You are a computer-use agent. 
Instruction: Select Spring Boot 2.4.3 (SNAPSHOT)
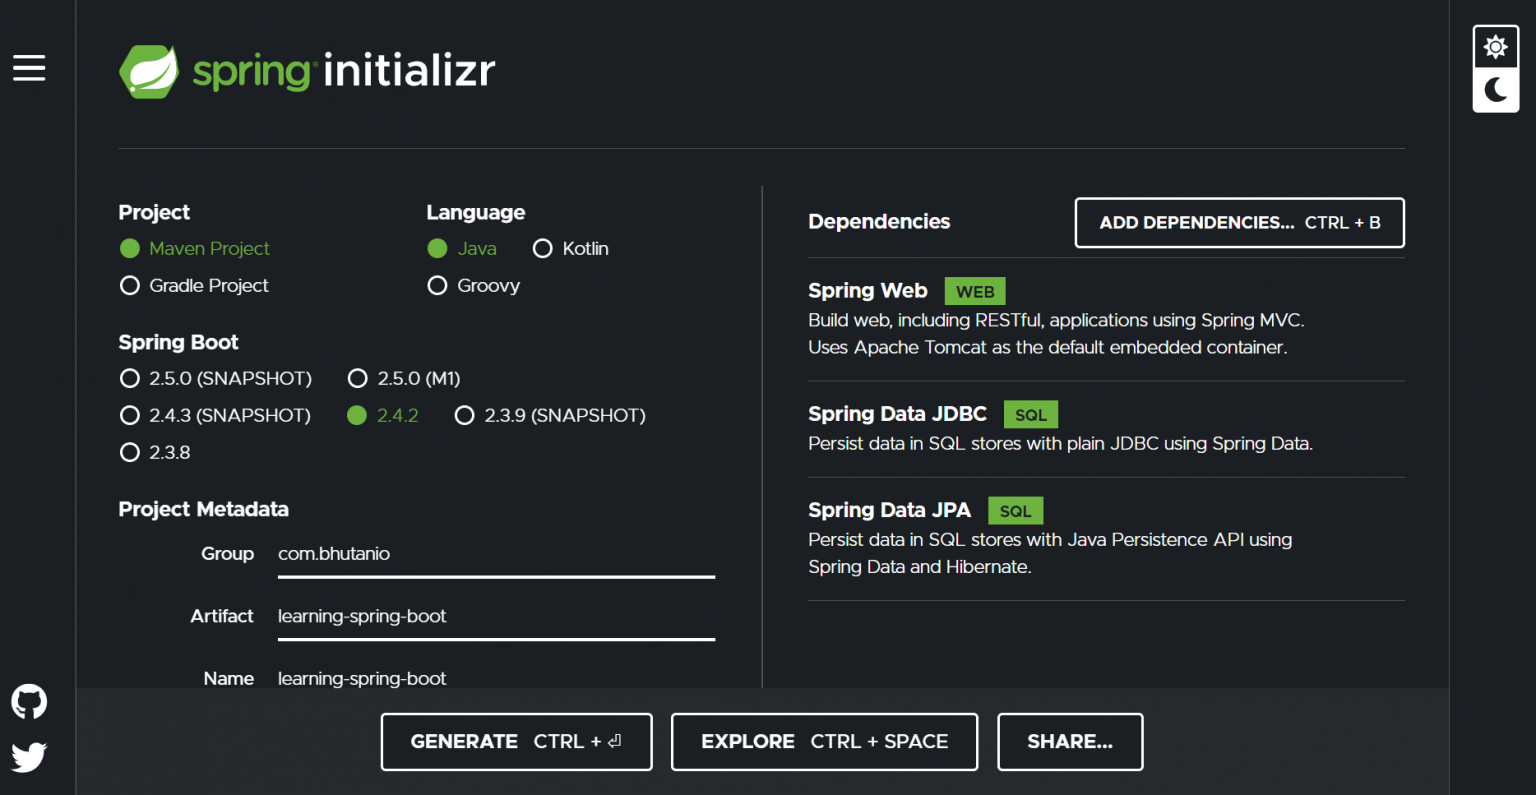pyautogui.click(x=215, y=415)
